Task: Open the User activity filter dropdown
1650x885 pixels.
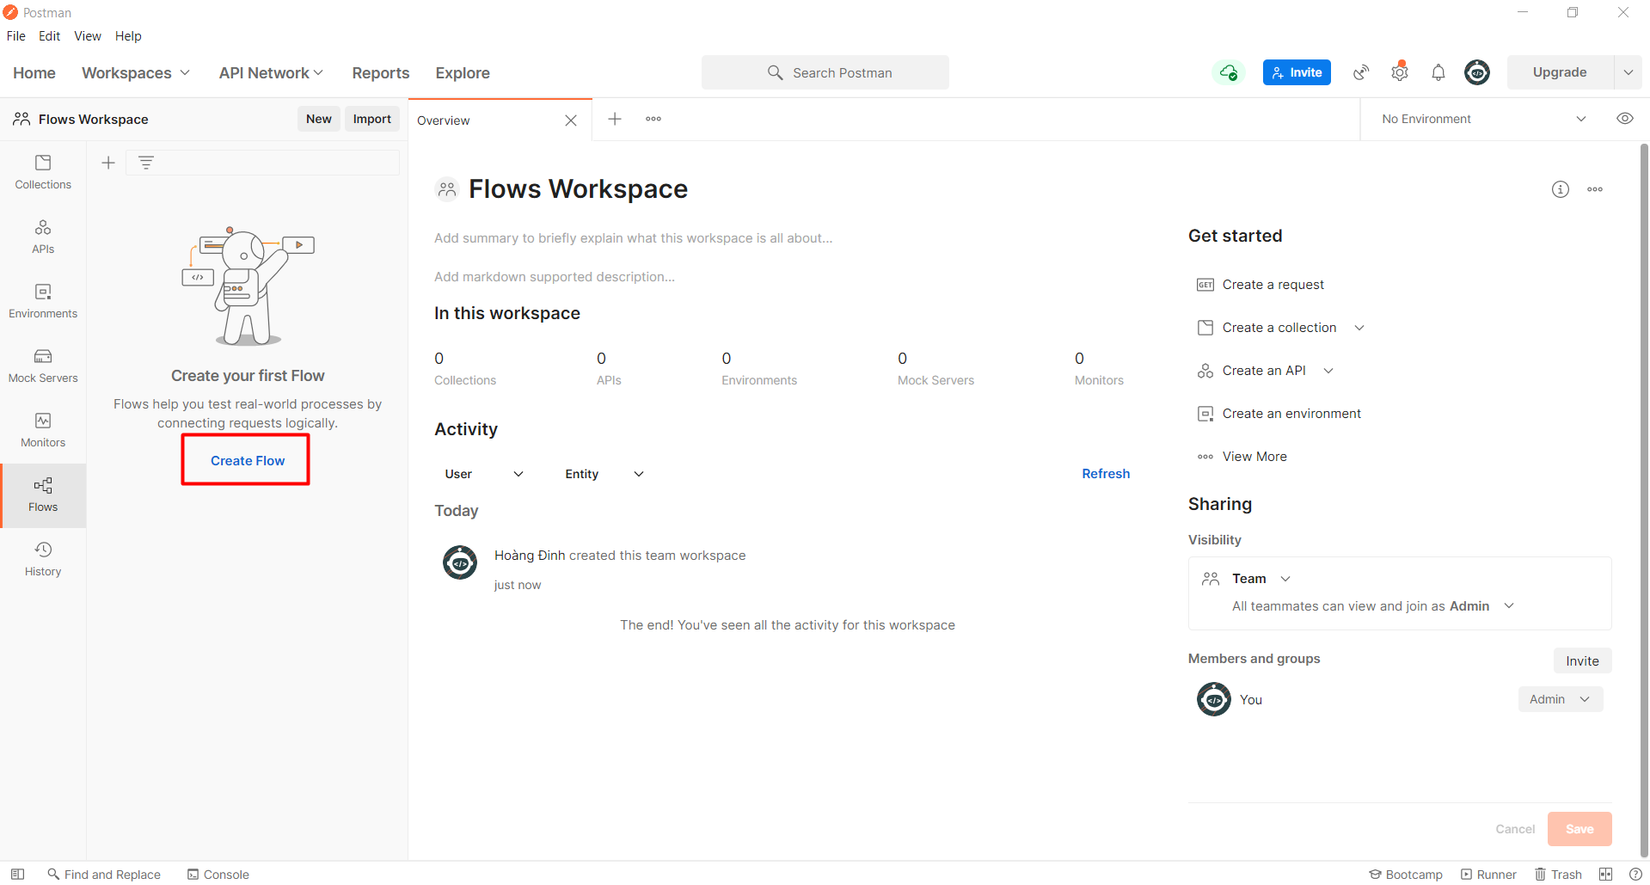Action: click(484, 474)
